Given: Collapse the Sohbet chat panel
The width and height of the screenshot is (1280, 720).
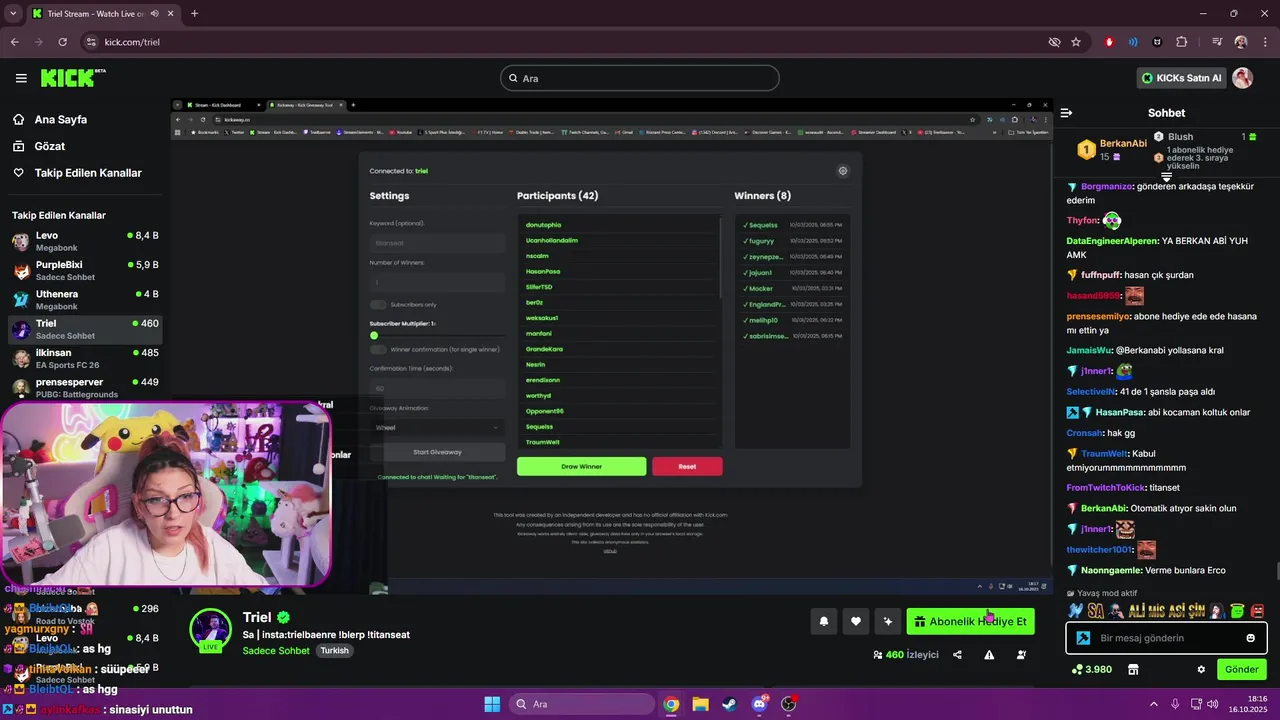Looking at the screenshot, I should coord(1066,113).
